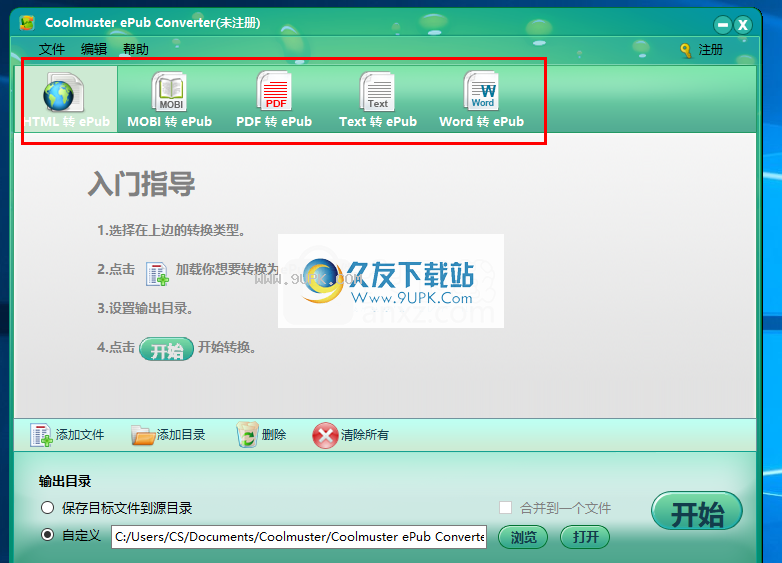The image size is (782, 563).
Task: Click the large 开始 start button
Action: (697, 512)
